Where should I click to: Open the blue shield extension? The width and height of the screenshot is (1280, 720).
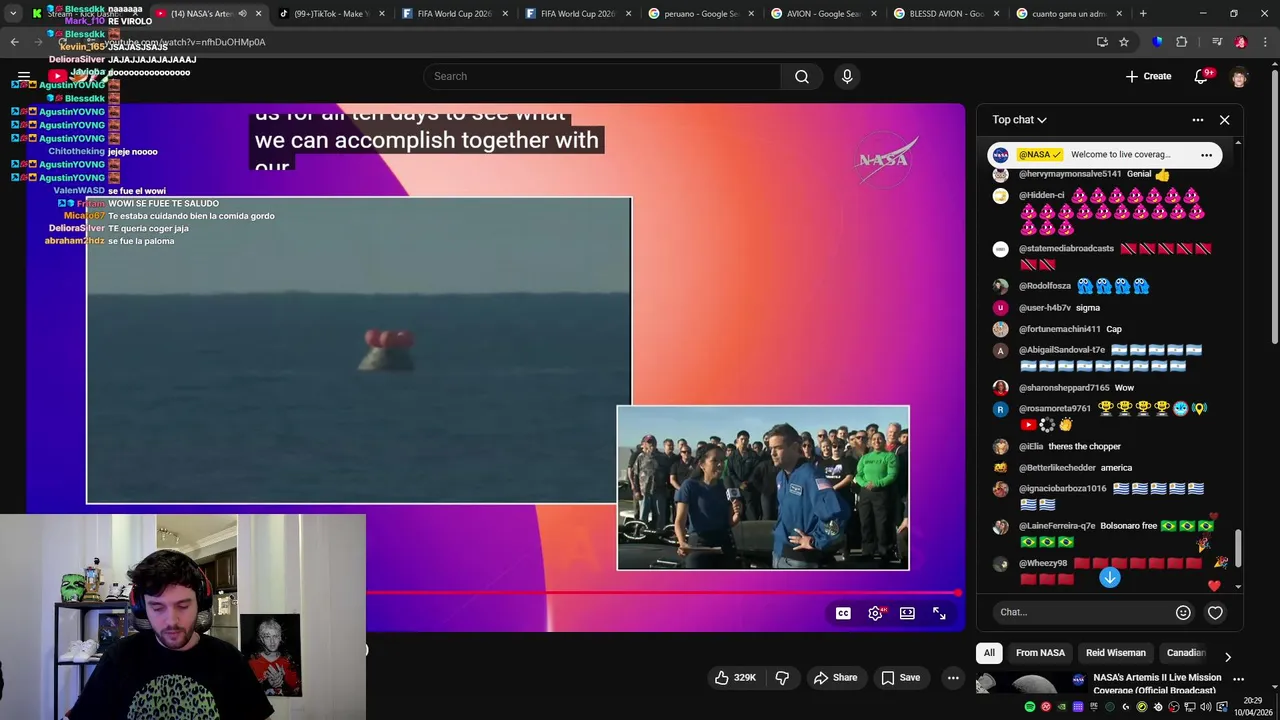click(x=1158, y=42)
